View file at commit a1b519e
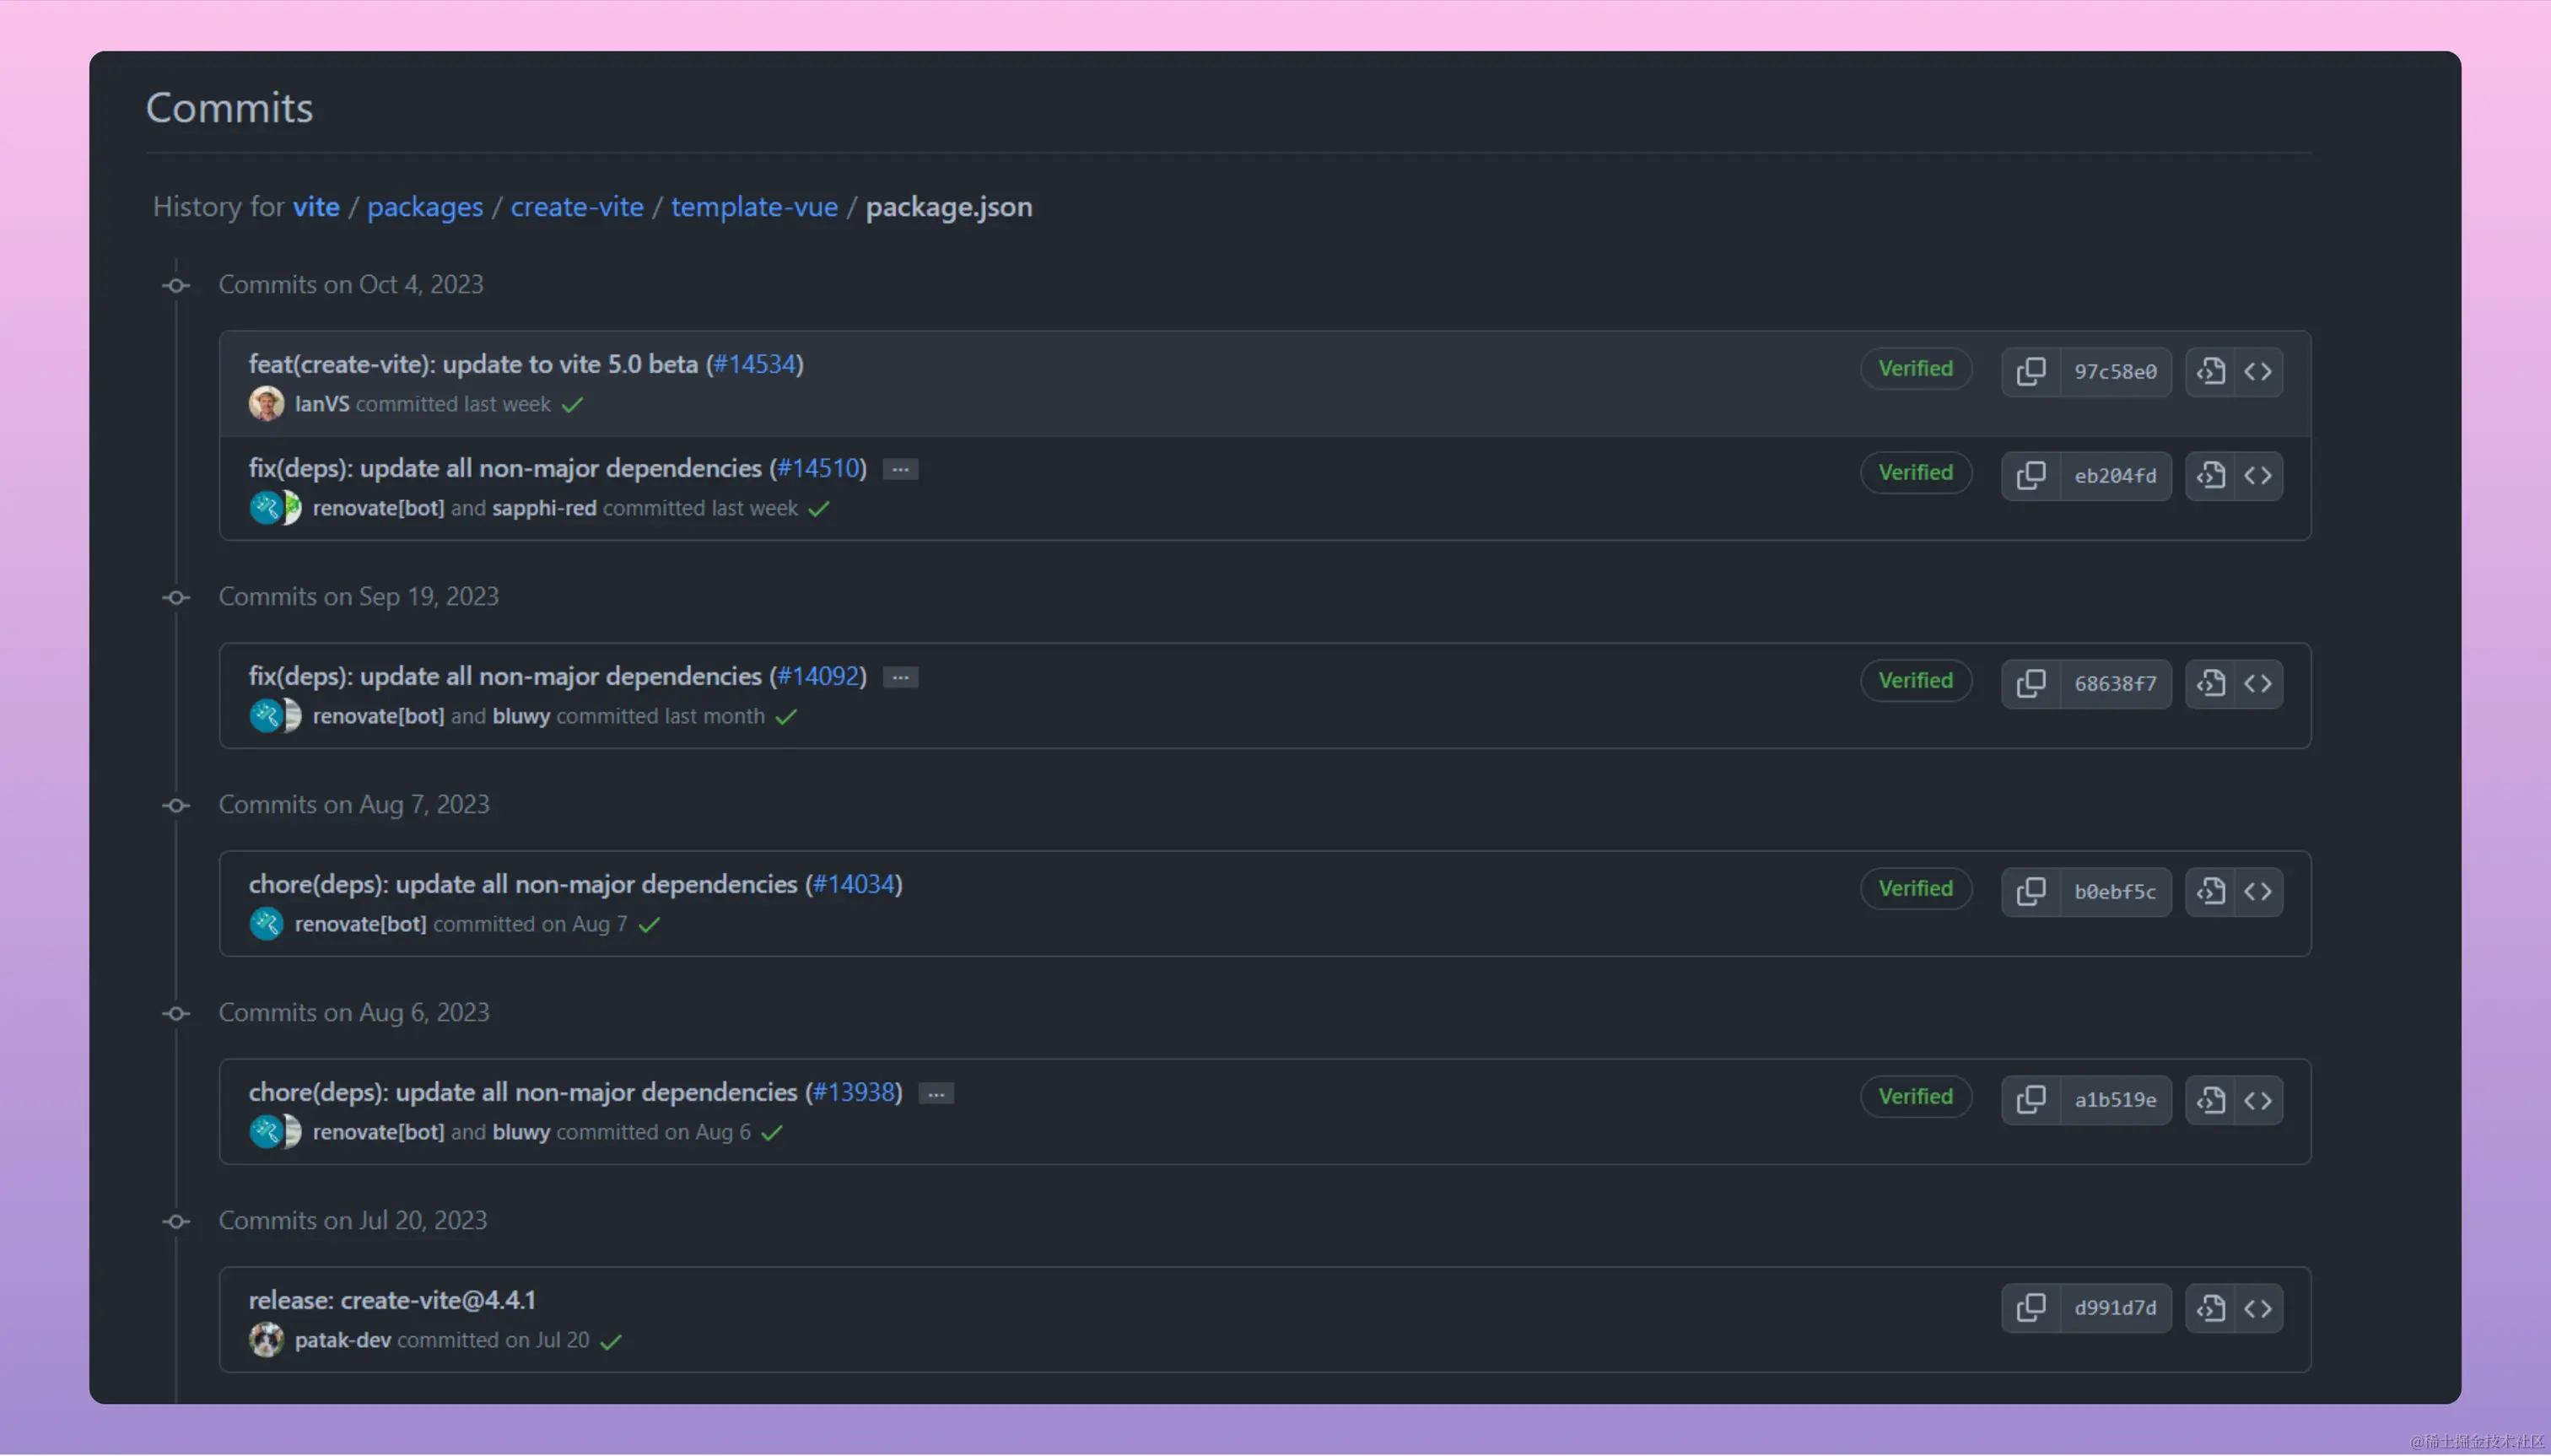Viewport: 2551px width, 1456px height. pos(2210,1100)
